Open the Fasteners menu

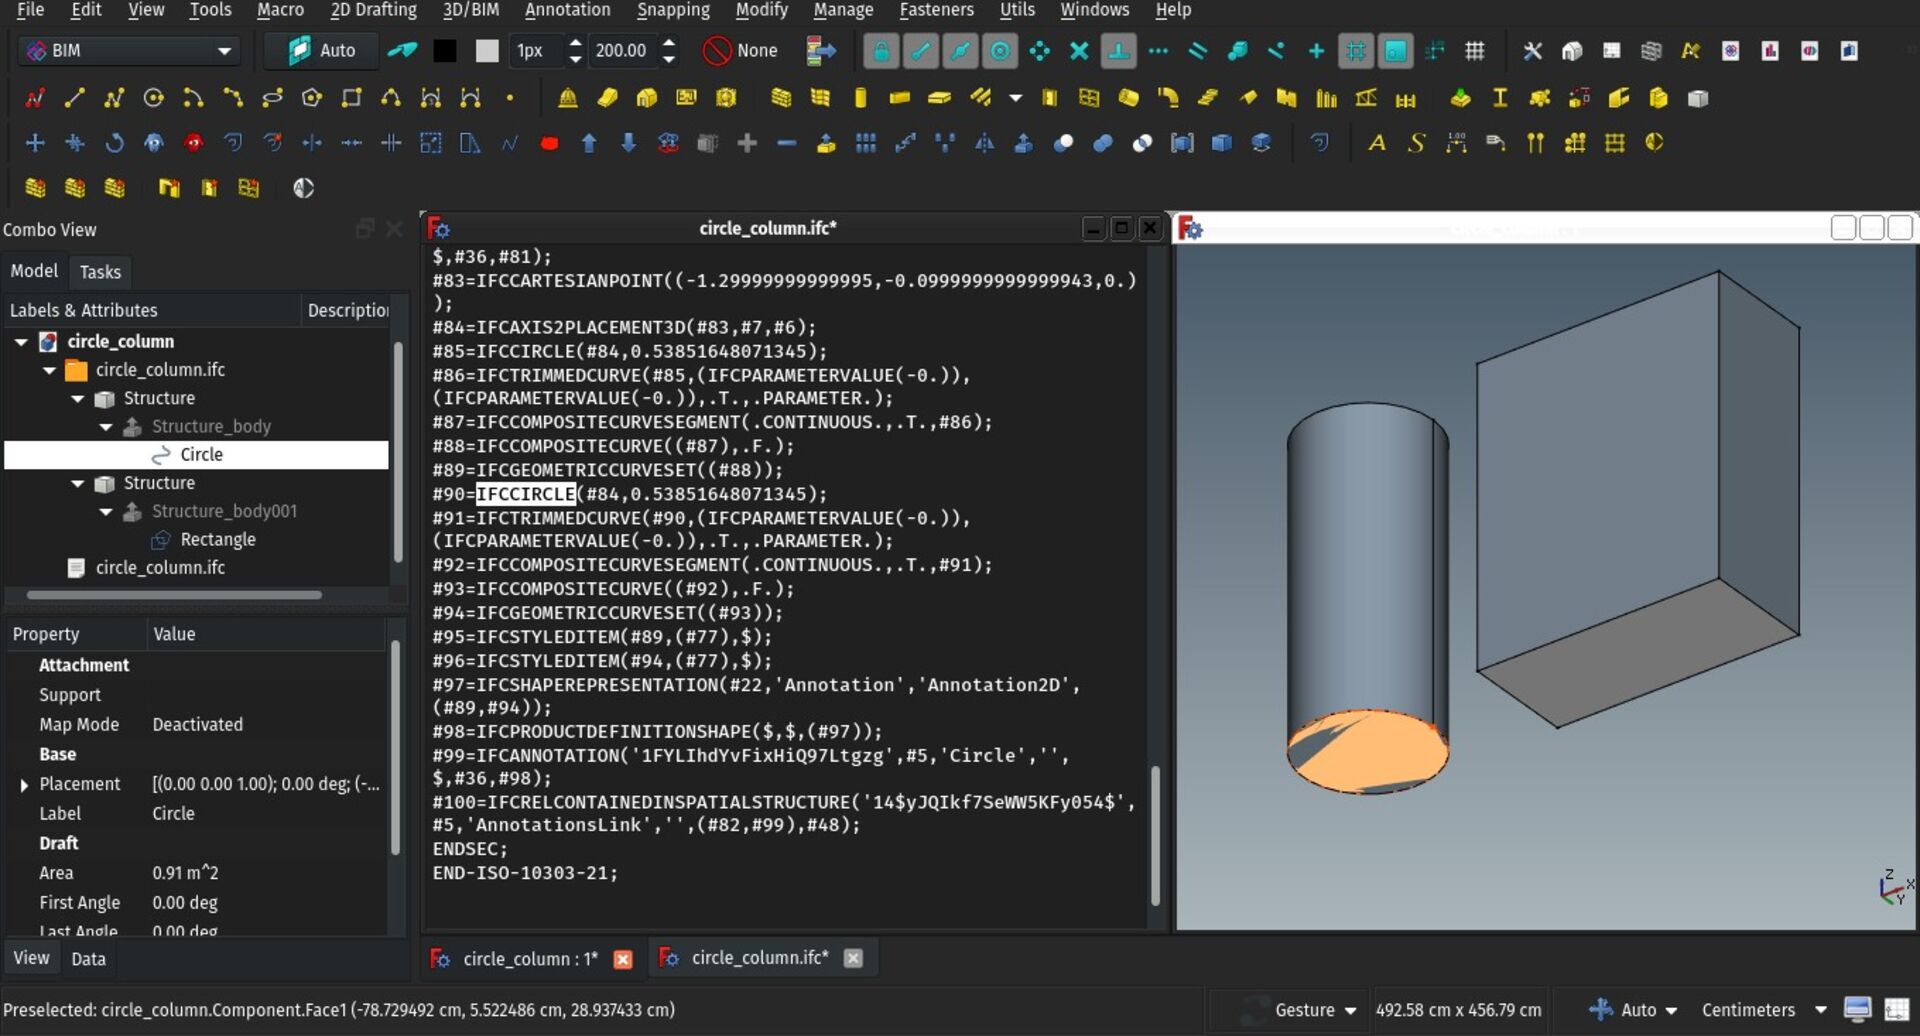(x=936, y=10)
